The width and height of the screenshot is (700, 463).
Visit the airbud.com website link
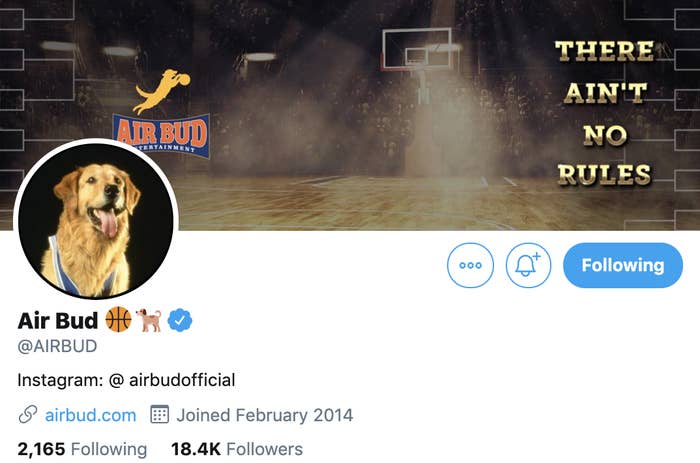click(x=91, y=415)
